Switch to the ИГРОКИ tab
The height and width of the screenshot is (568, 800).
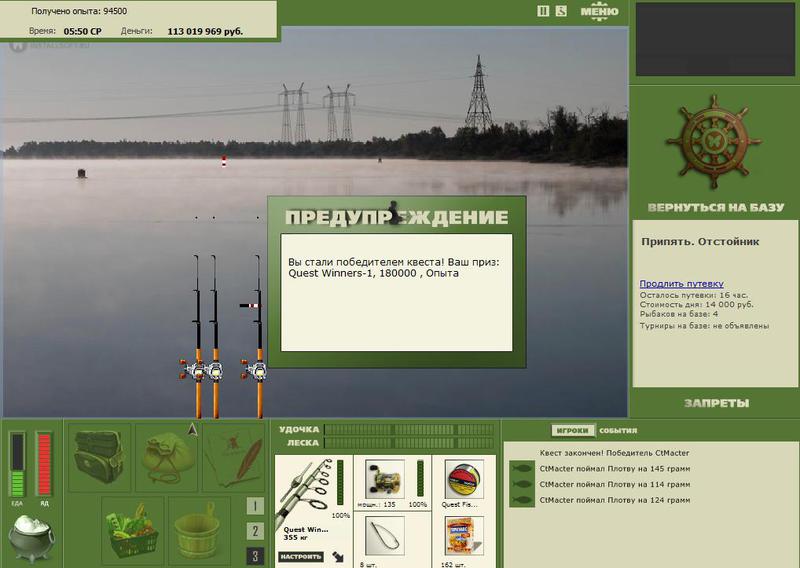[573, 430]
